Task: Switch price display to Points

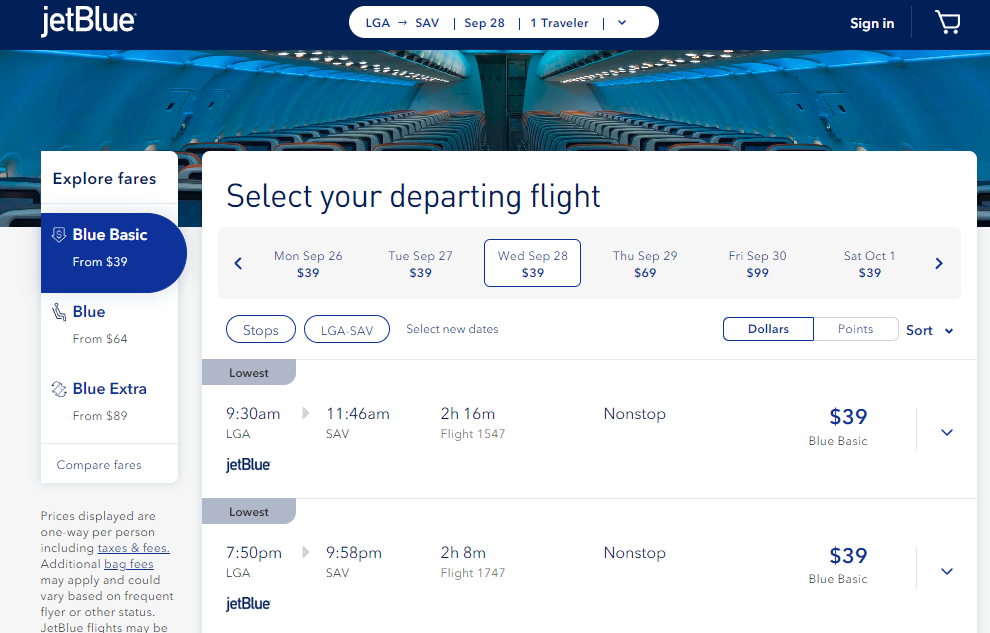Action: tap(856, 329)
